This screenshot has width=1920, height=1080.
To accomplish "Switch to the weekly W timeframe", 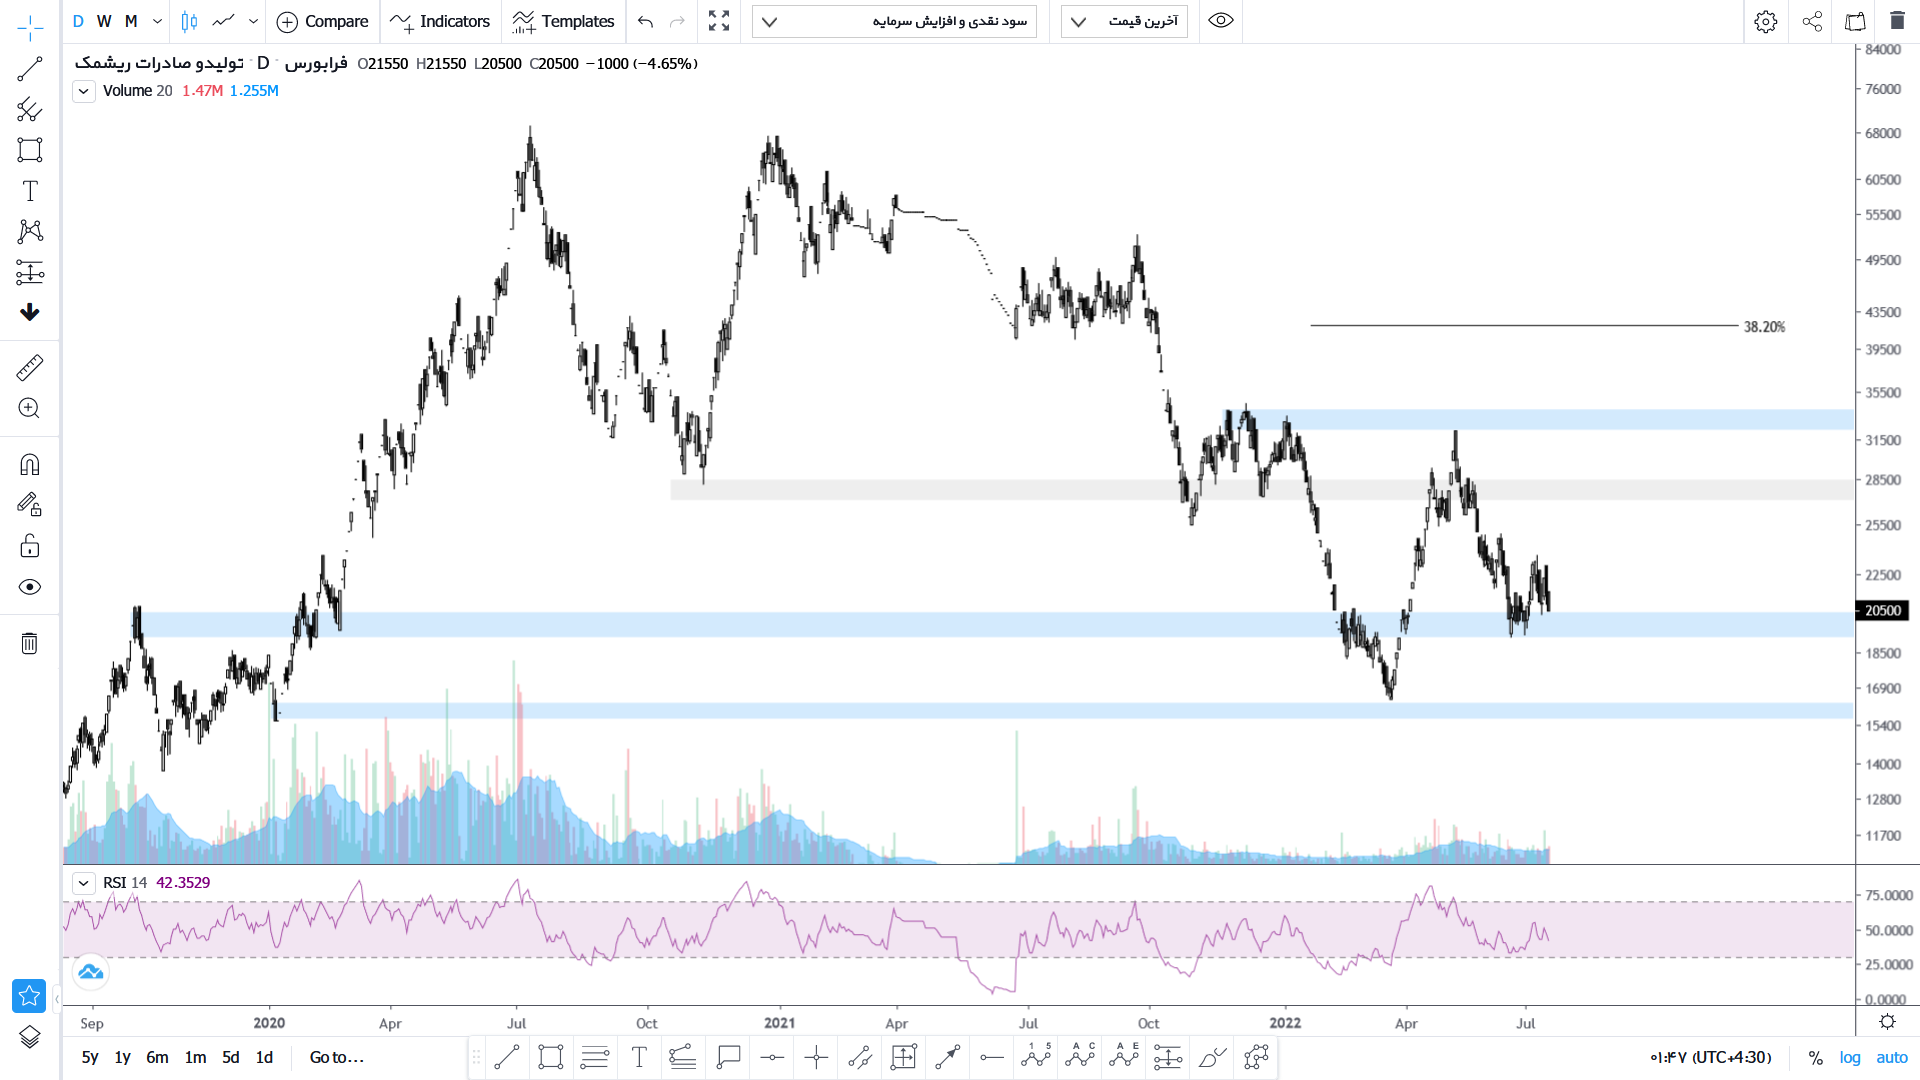I will click(104, 21).
